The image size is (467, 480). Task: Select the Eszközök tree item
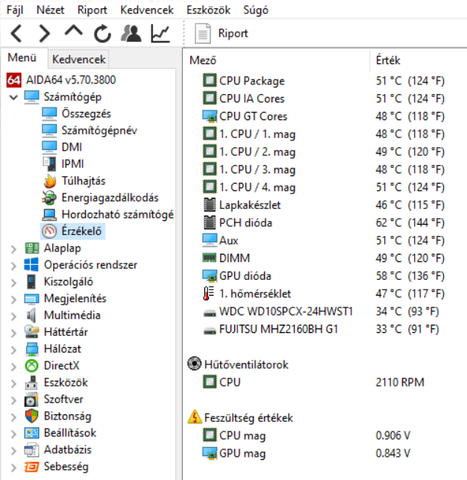click(x=66, y=382)
